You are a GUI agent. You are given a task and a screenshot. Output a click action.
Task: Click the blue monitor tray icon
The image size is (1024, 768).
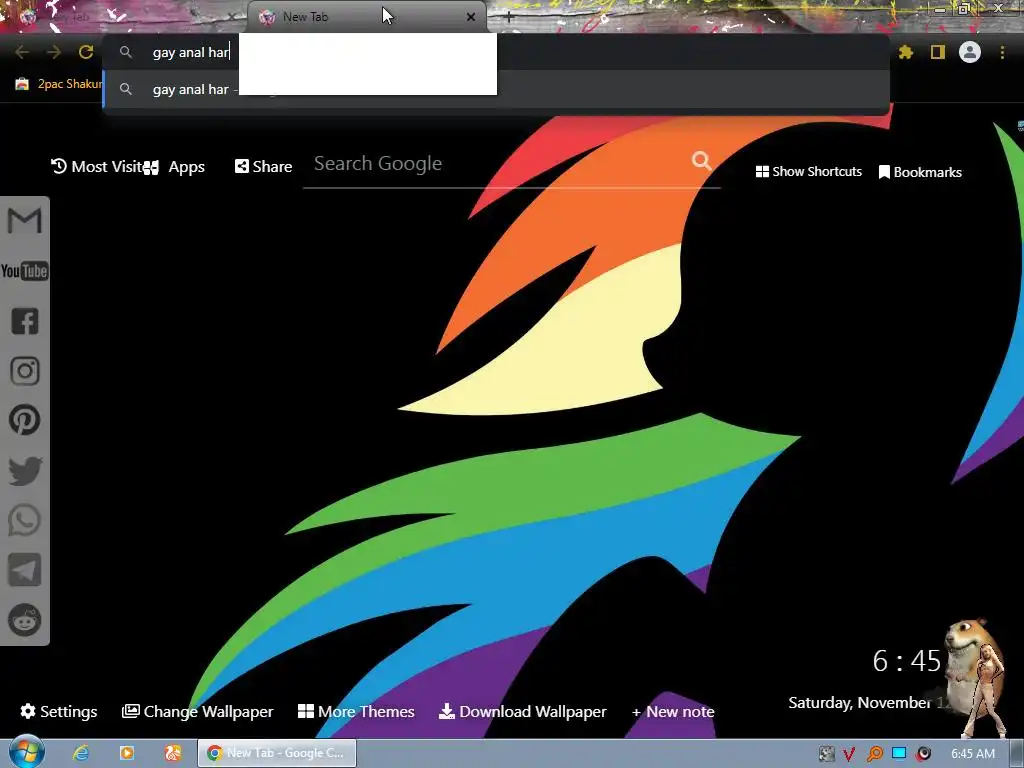(x=899, y=753)
